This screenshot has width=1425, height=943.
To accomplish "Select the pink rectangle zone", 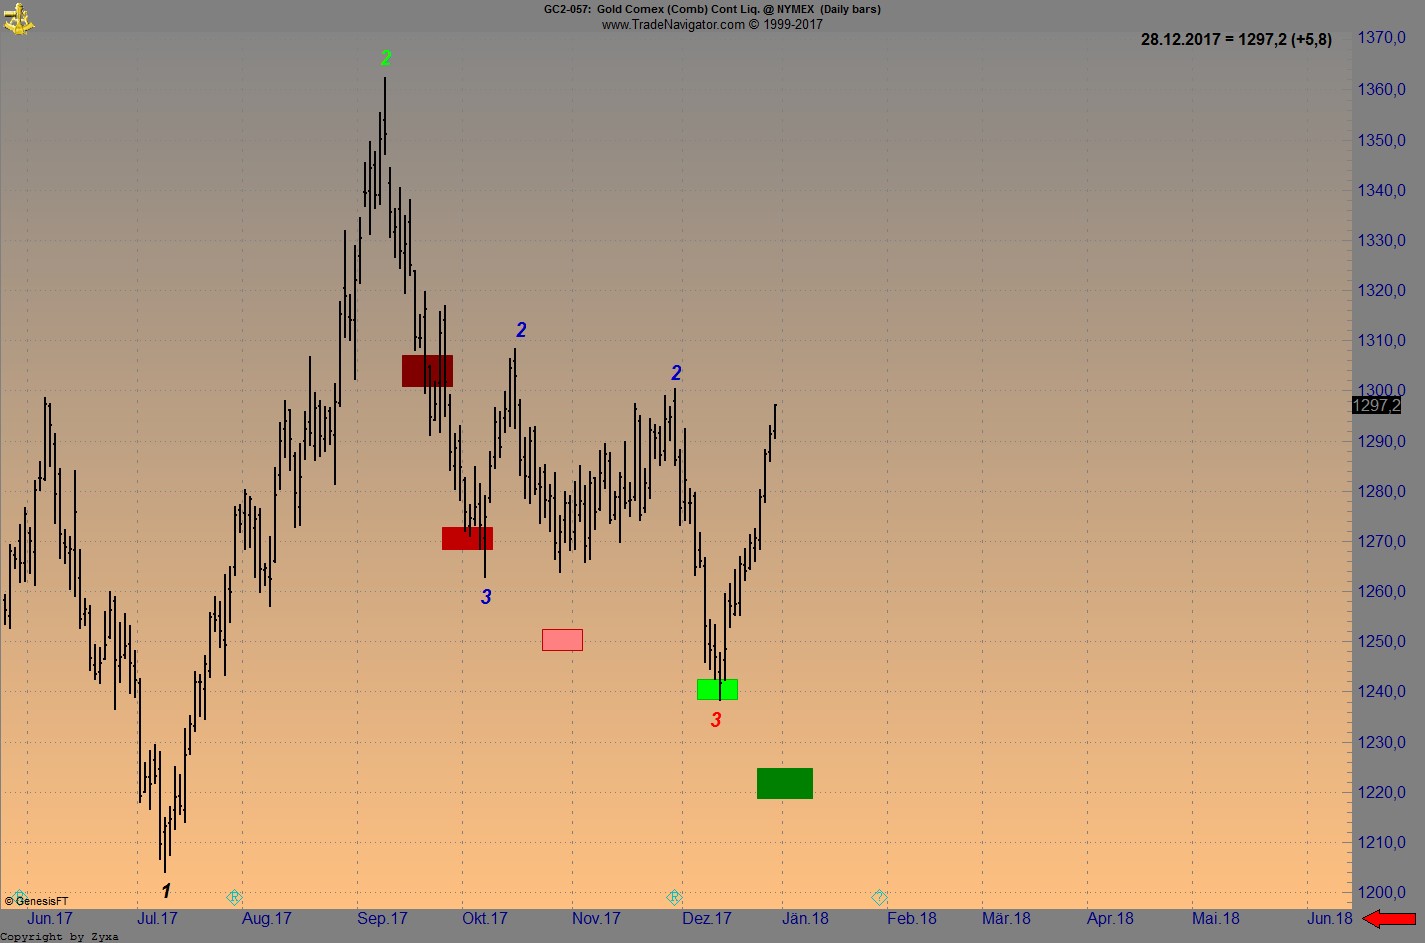I will point(562,639).
